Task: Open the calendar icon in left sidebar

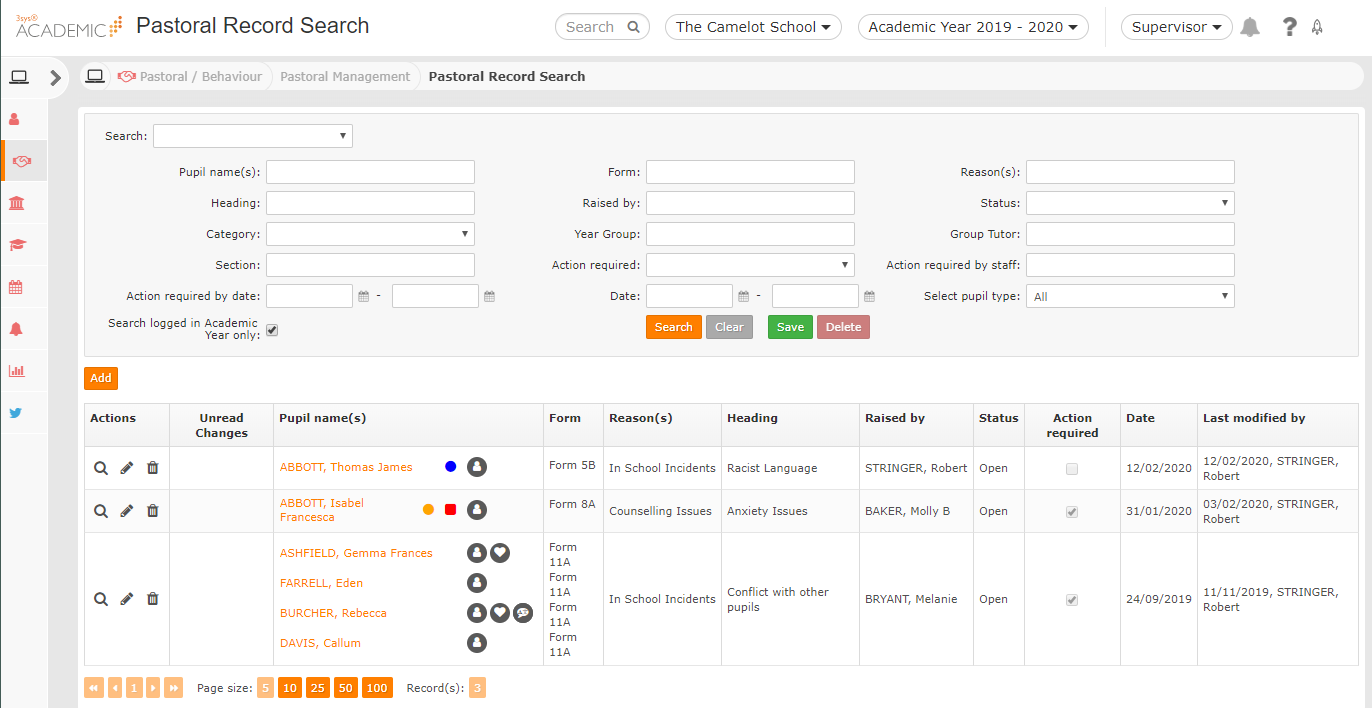Action: point(16,287)
